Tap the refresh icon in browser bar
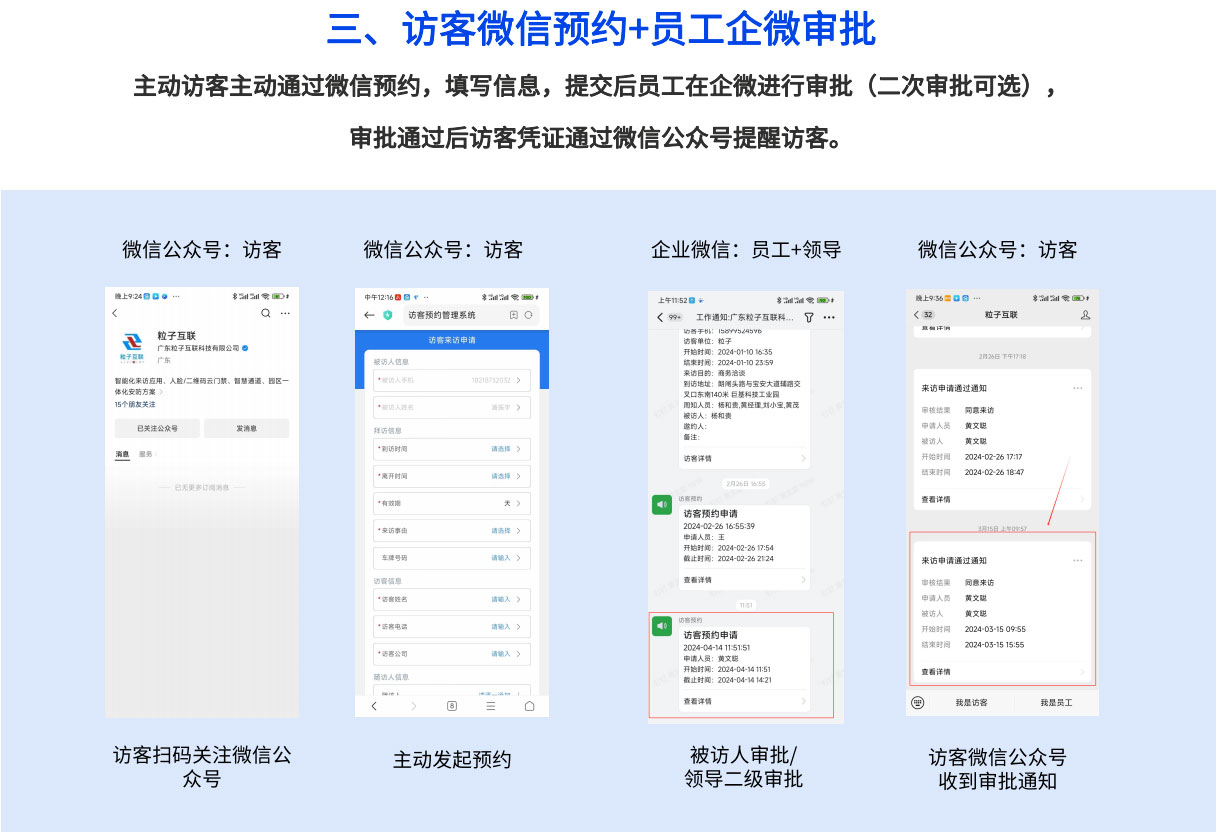Image resolution: width=1217 pixels, height=833 pixels. pyautogui.click(x=529, y=315)
